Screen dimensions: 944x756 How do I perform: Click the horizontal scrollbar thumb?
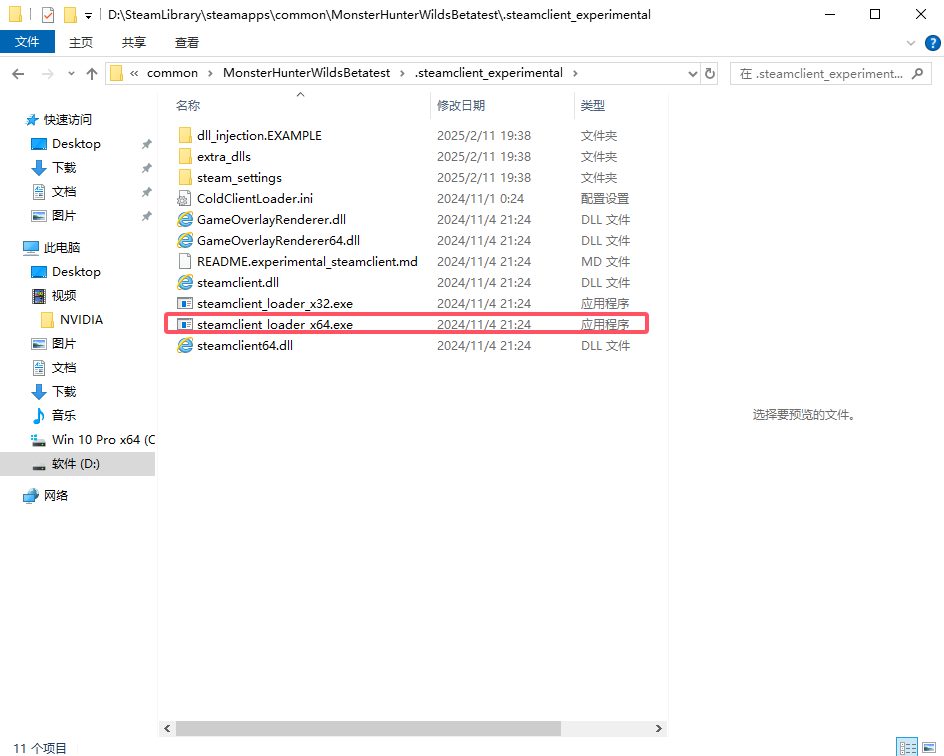pos(368,728)
